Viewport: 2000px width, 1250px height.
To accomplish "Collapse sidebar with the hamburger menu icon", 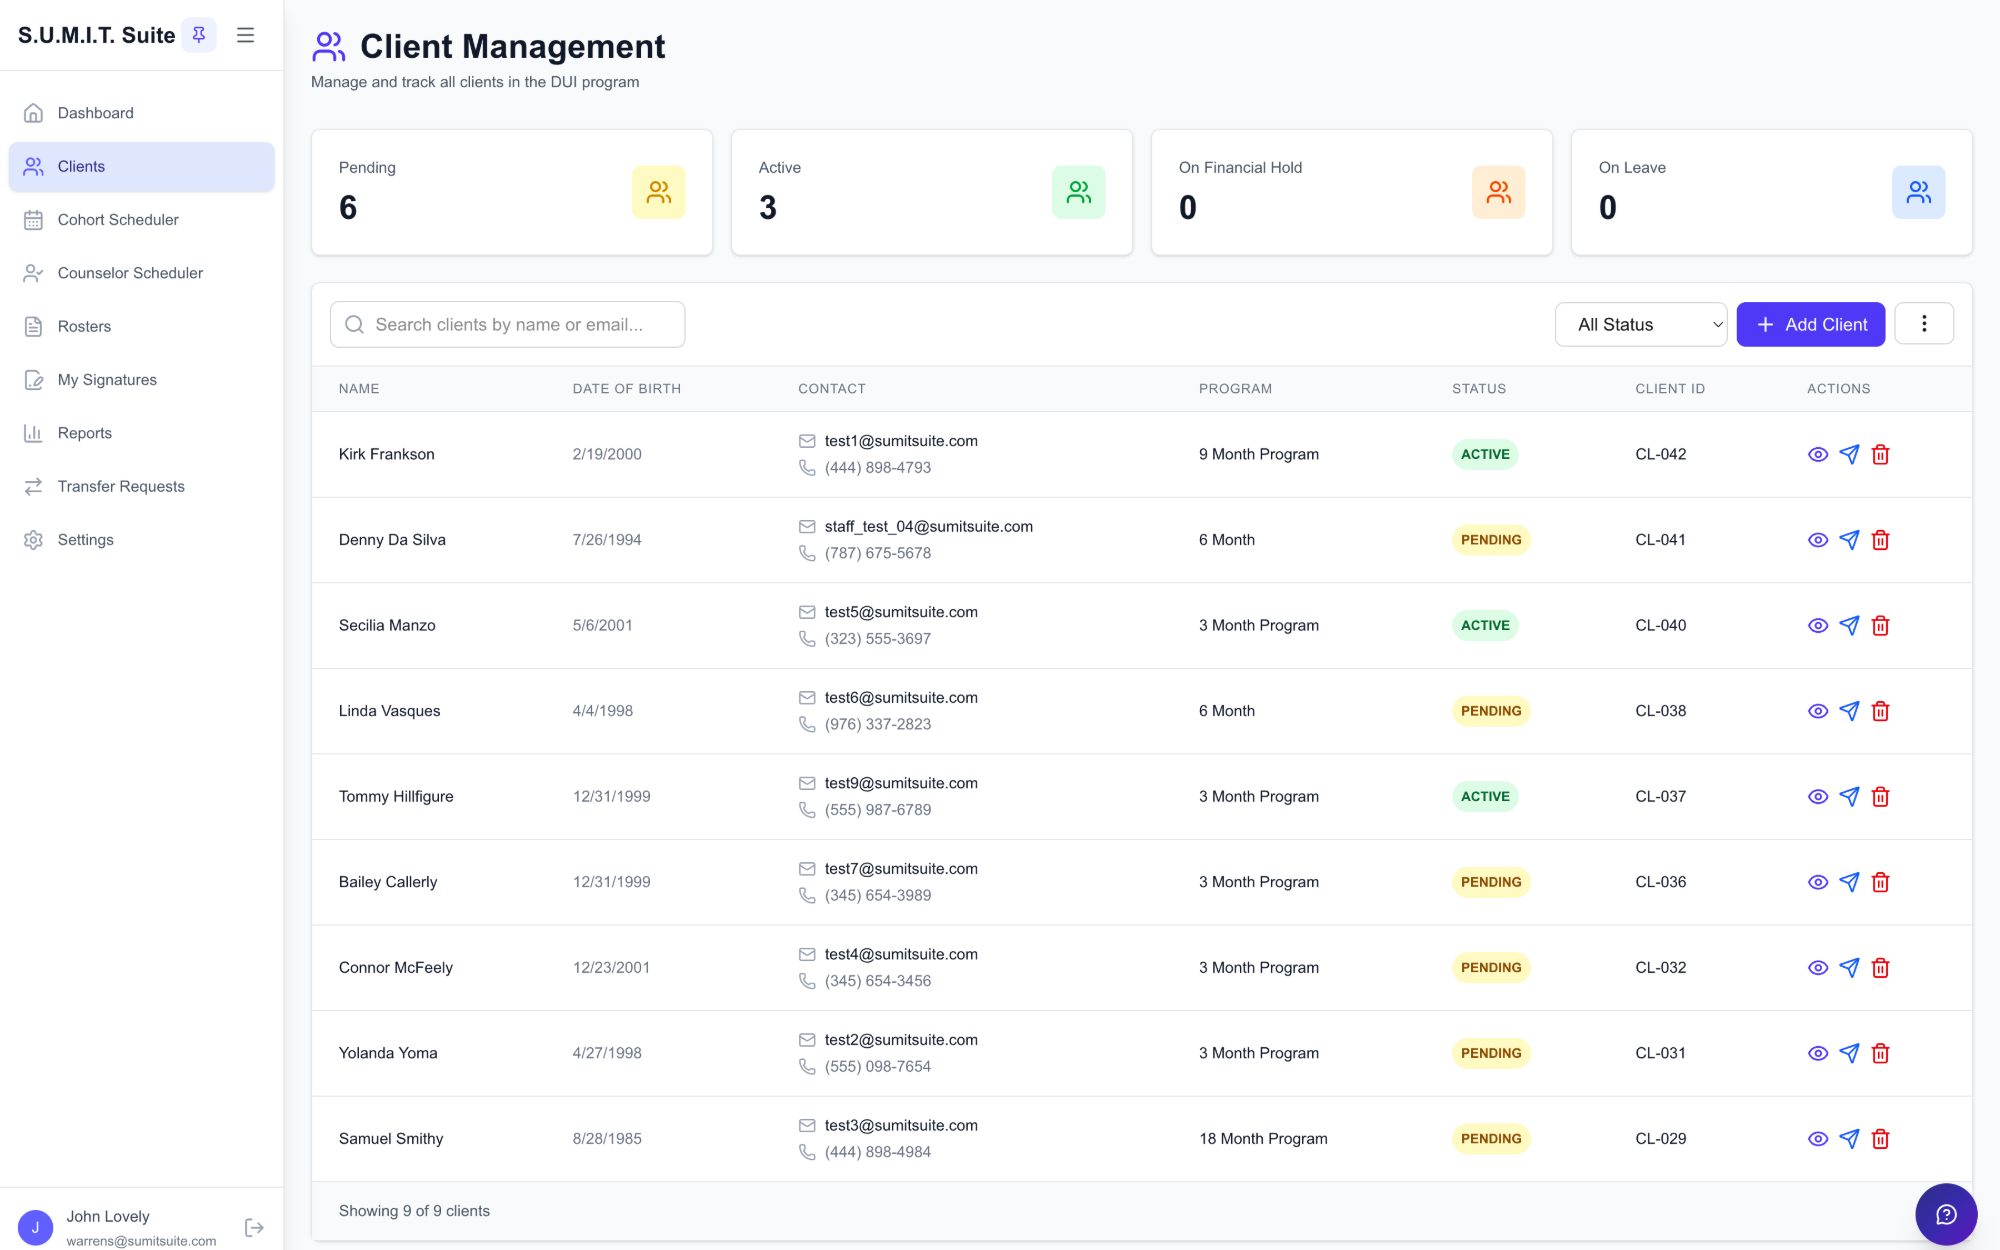I will click(245, 35).
